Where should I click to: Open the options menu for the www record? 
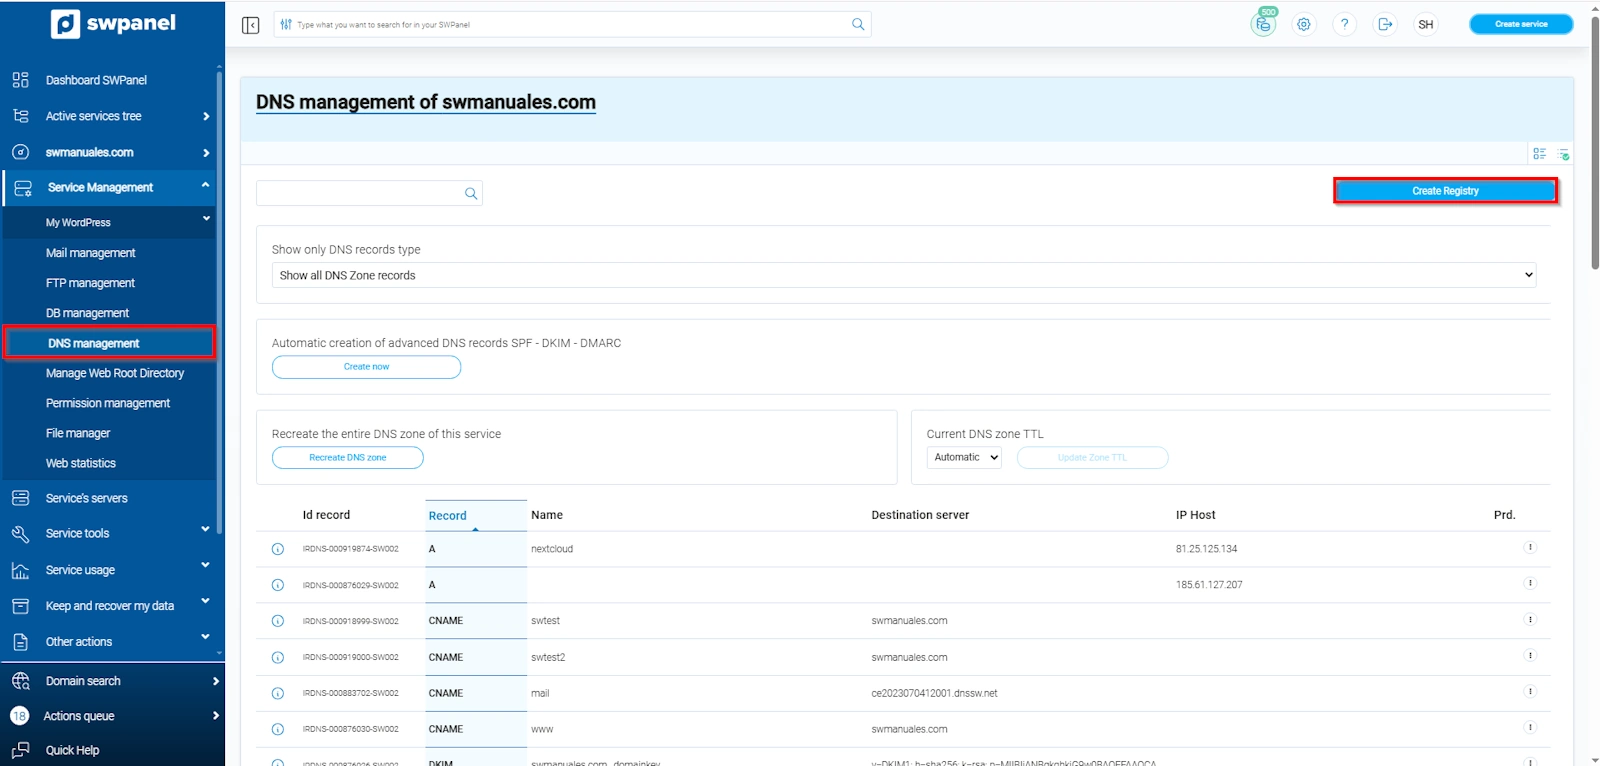coord(1530,727)
